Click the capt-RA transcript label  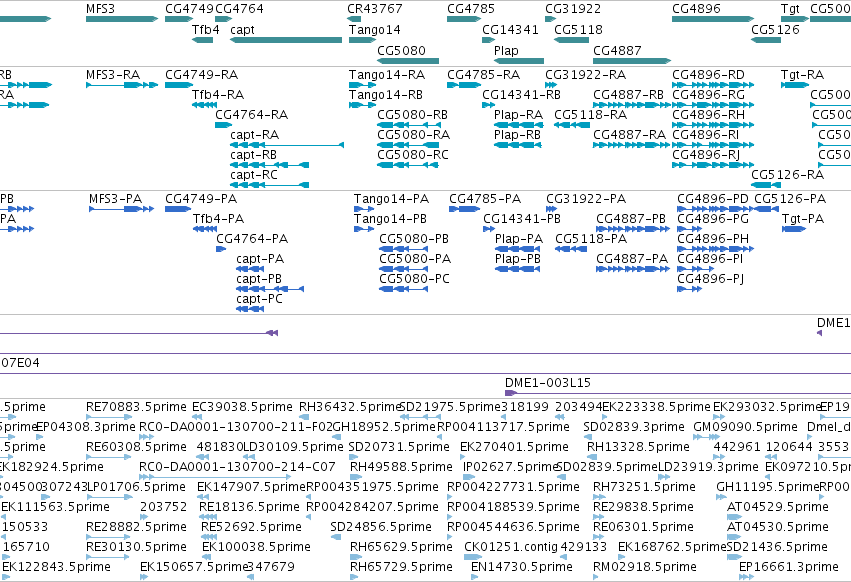click(255, 135)
